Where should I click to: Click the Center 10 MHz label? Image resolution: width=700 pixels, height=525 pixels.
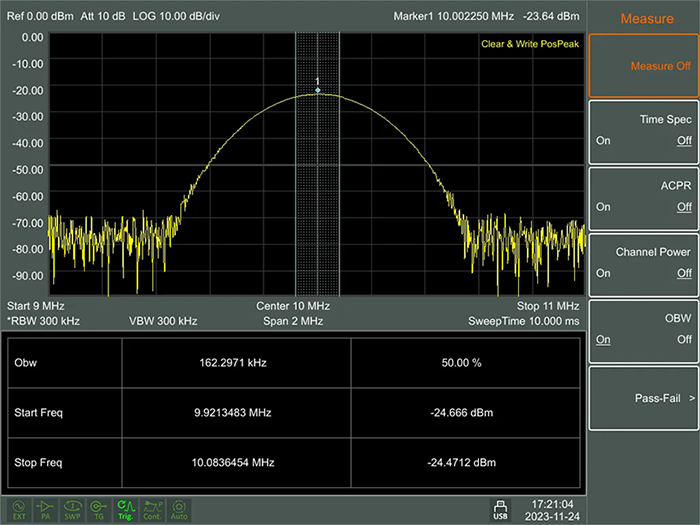tap(293, 306)
